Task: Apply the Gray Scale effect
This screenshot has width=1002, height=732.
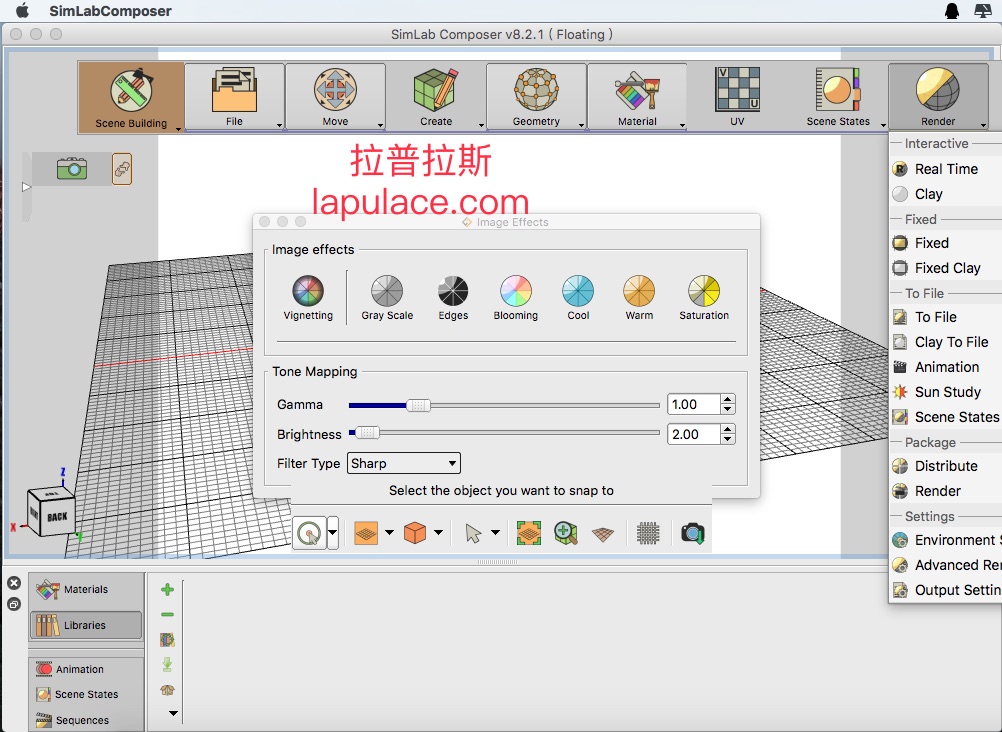Action: 387,298
